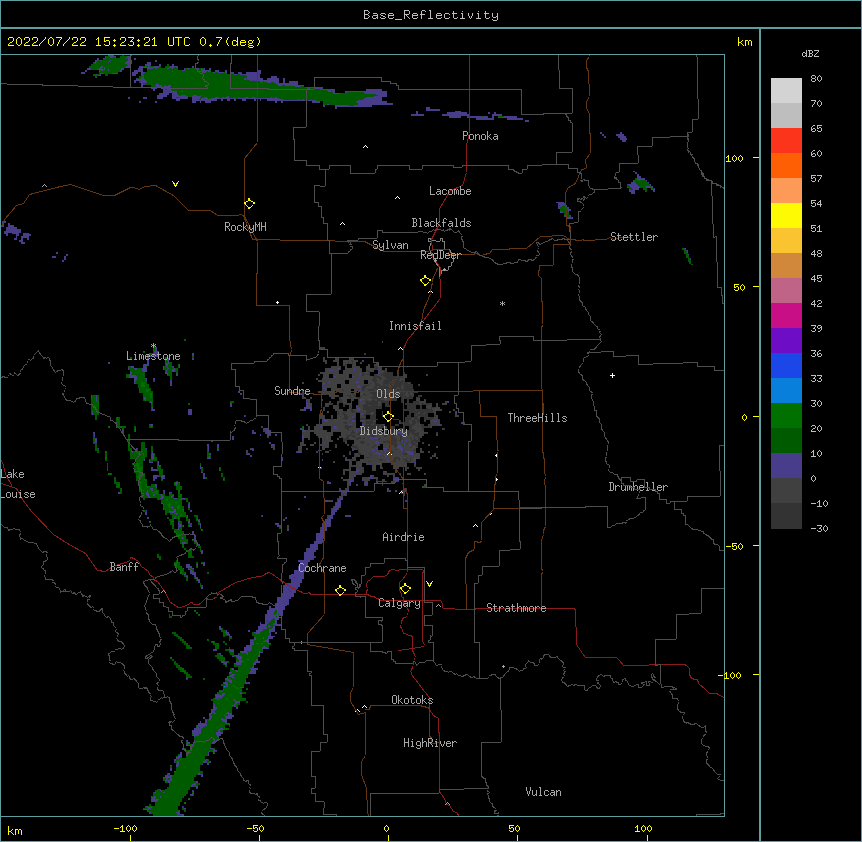Click the RockyMH map label

[x=245, y=227]
